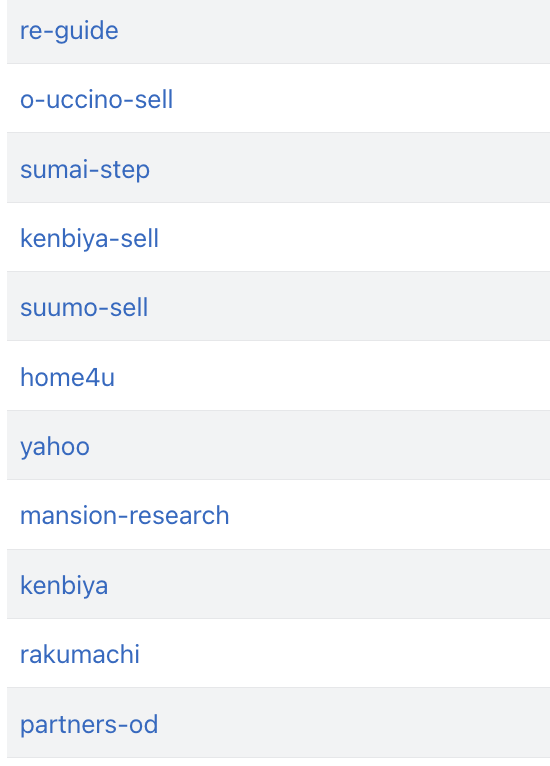The image size is (550, 766).
Task: Visit the suumo-sell link
Action: [84, 308]
